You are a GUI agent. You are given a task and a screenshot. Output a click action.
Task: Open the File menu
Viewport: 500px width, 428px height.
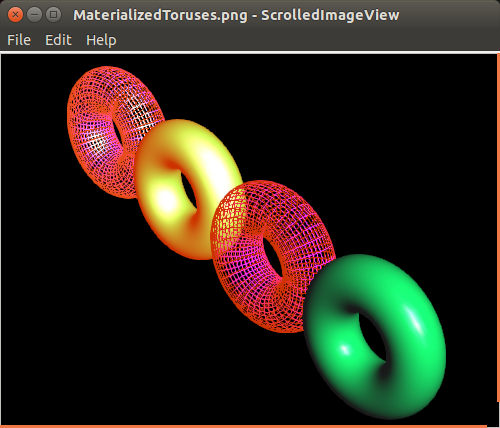click(19, 40)
